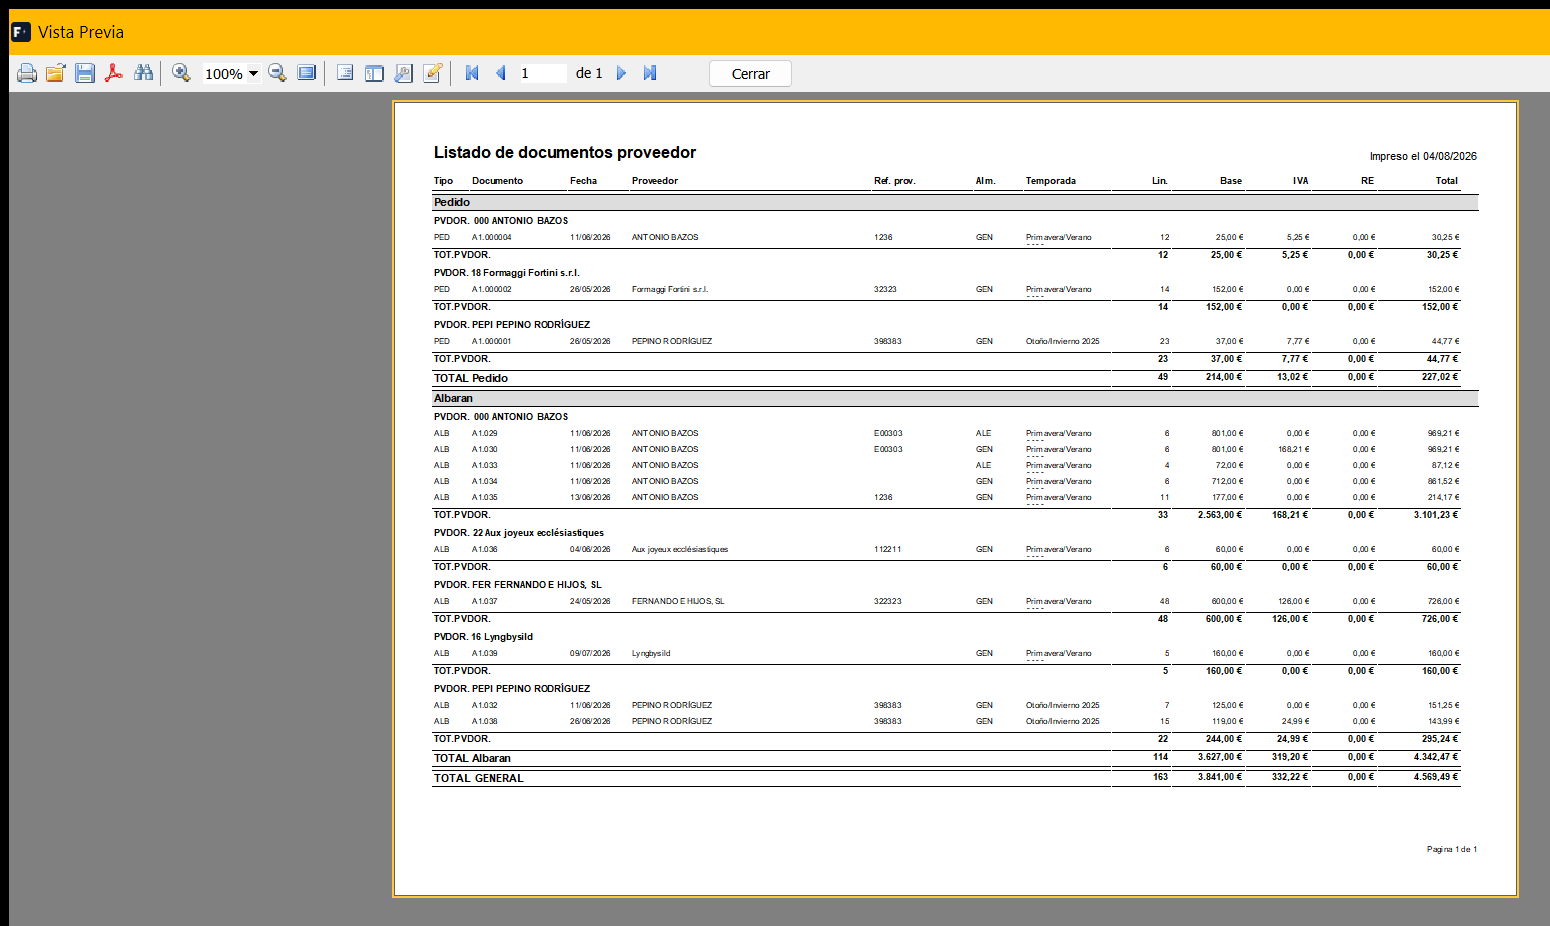Click delivery note A1.032

click(485, 705)
